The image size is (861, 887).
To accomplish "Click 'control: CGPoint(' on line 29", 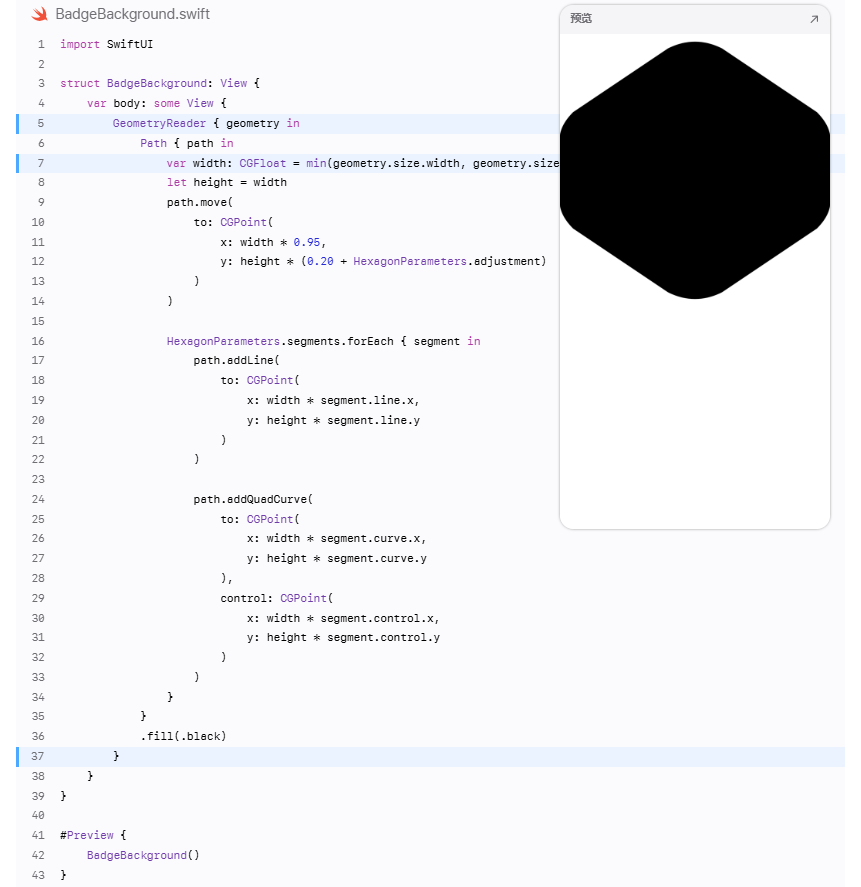I will coord(277,598).
